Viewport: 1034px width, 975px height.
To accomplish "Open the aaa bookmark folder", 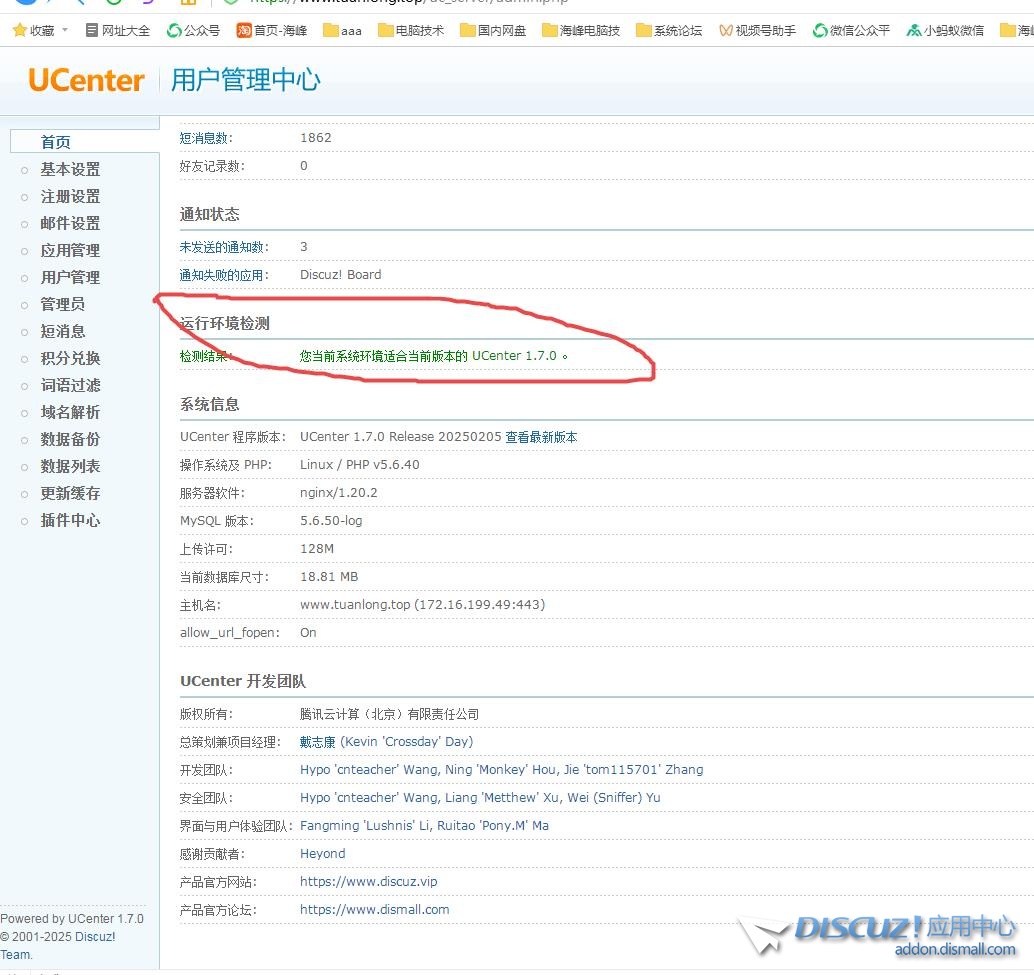I will (342, 30).
